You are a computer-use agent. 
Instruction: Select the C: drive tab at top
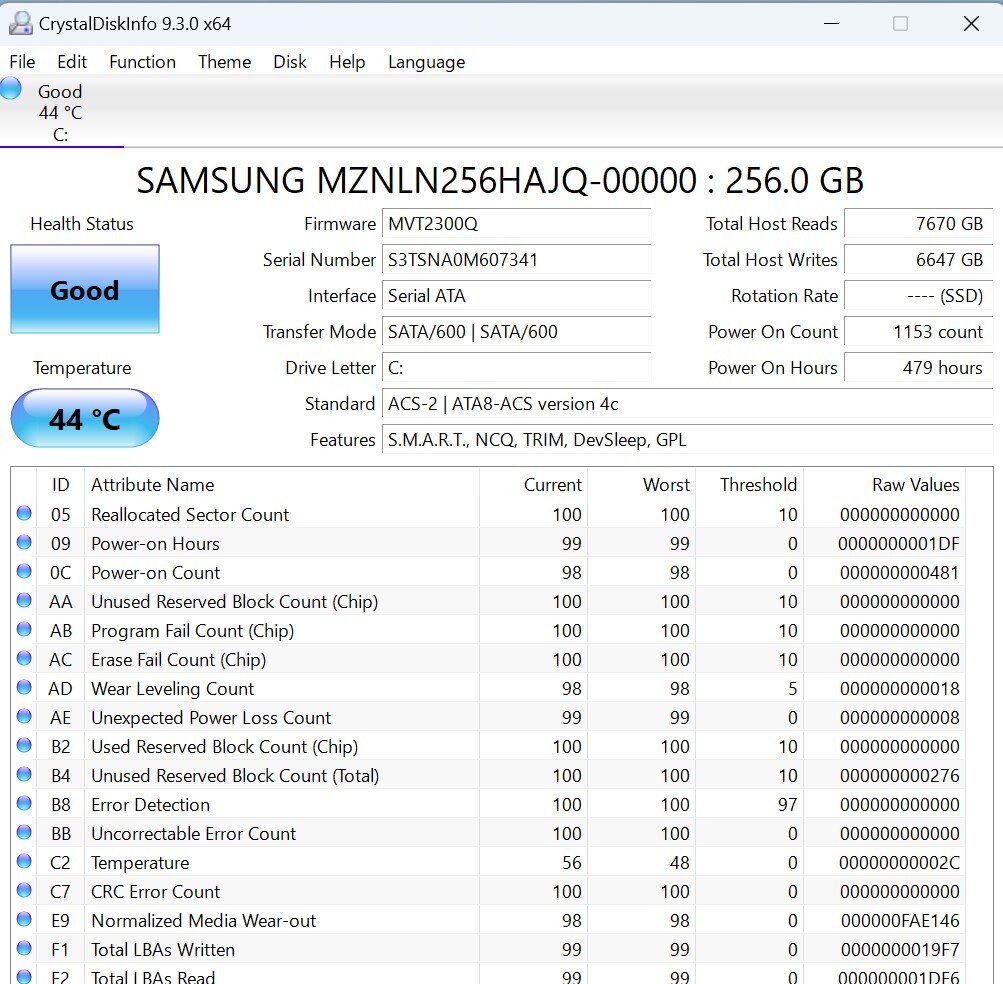(60, 113)
